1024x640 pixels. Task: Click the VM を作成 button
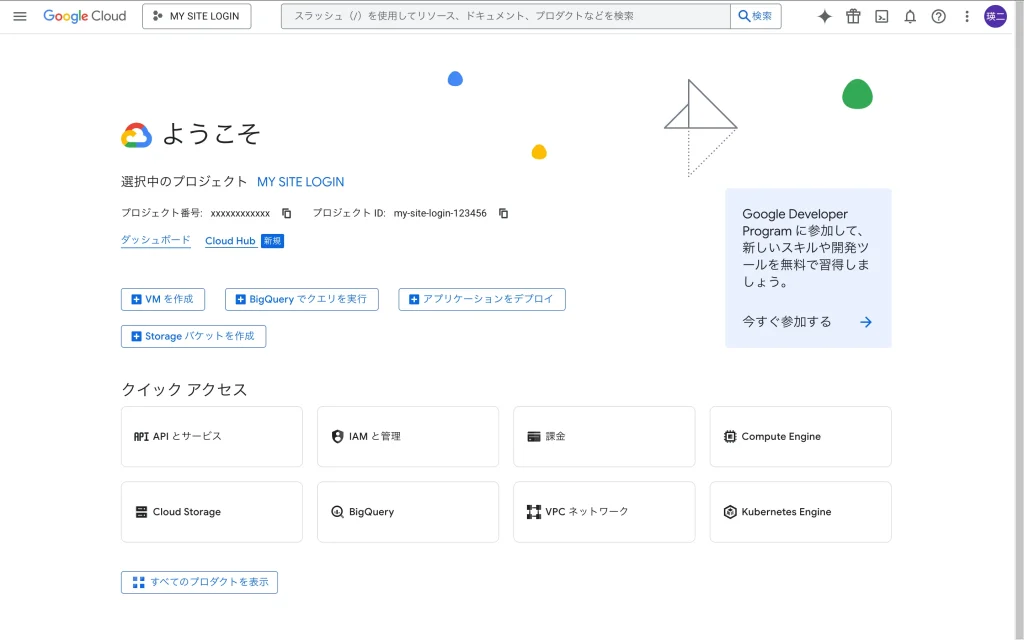pos(163,299)
